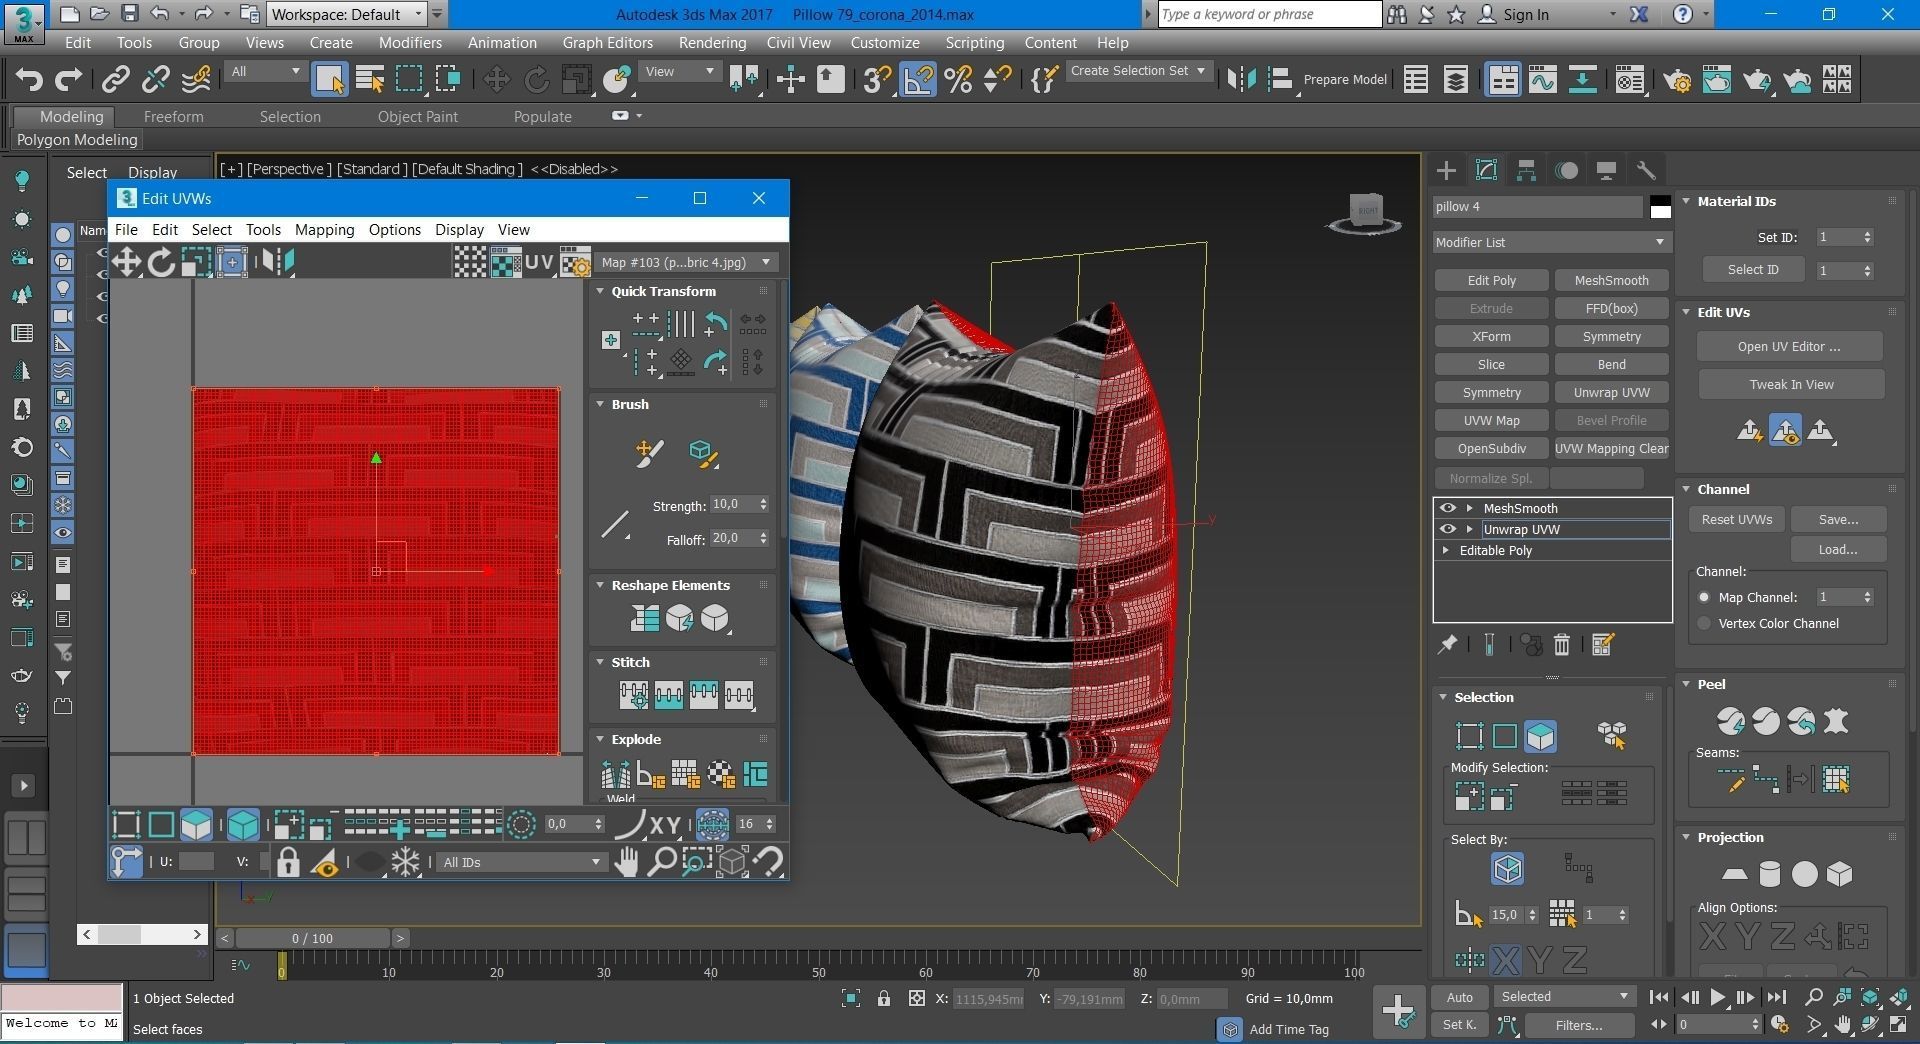The width and height of the screenshot is (1920, 1044).
Task: Open the Hierarchy command panel tab
Action: [x=1526, y=171]
